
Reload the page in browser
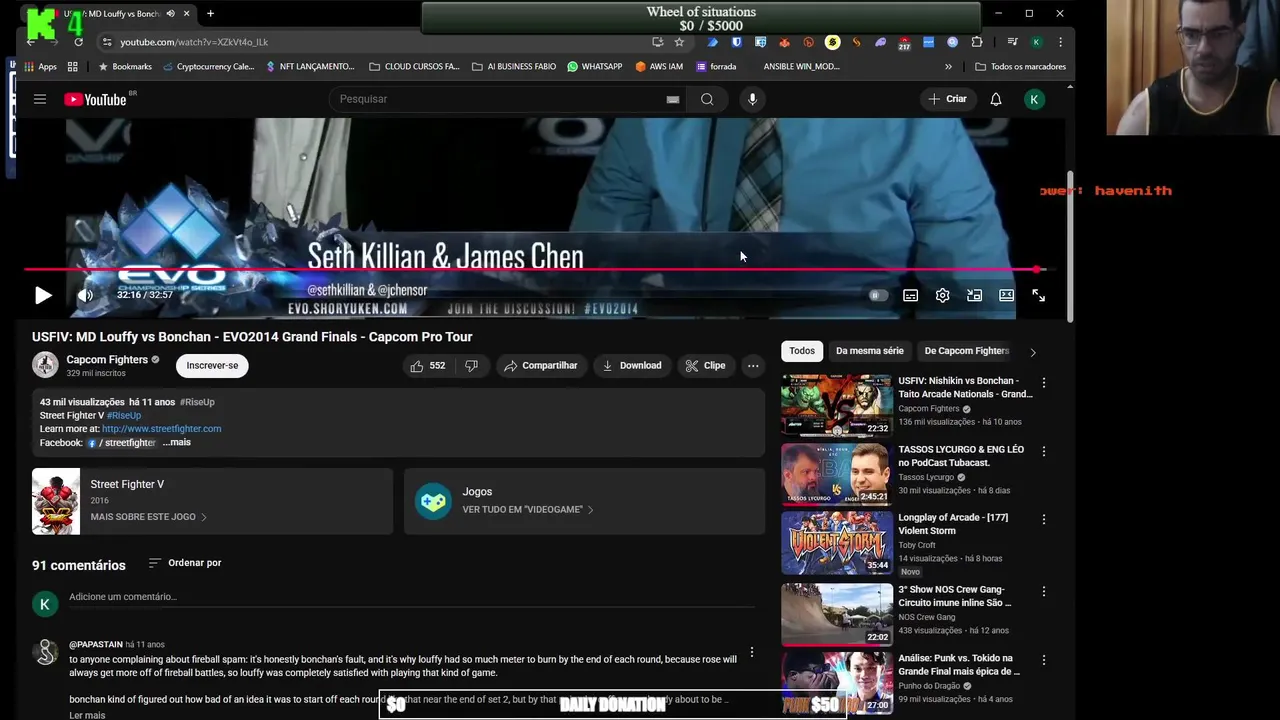pos(78,42)
